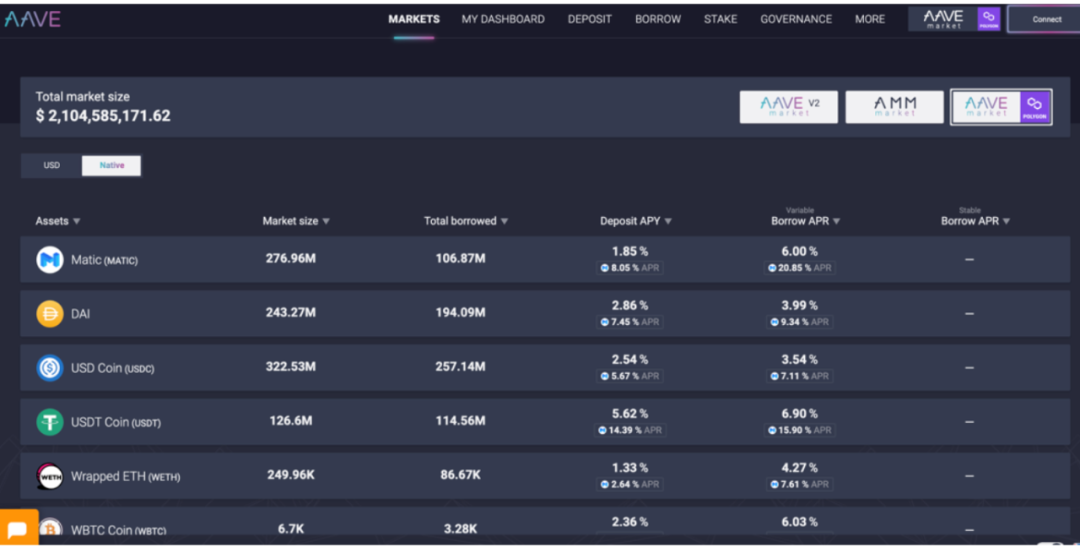Switch currency display to USD

coord(52,165)
